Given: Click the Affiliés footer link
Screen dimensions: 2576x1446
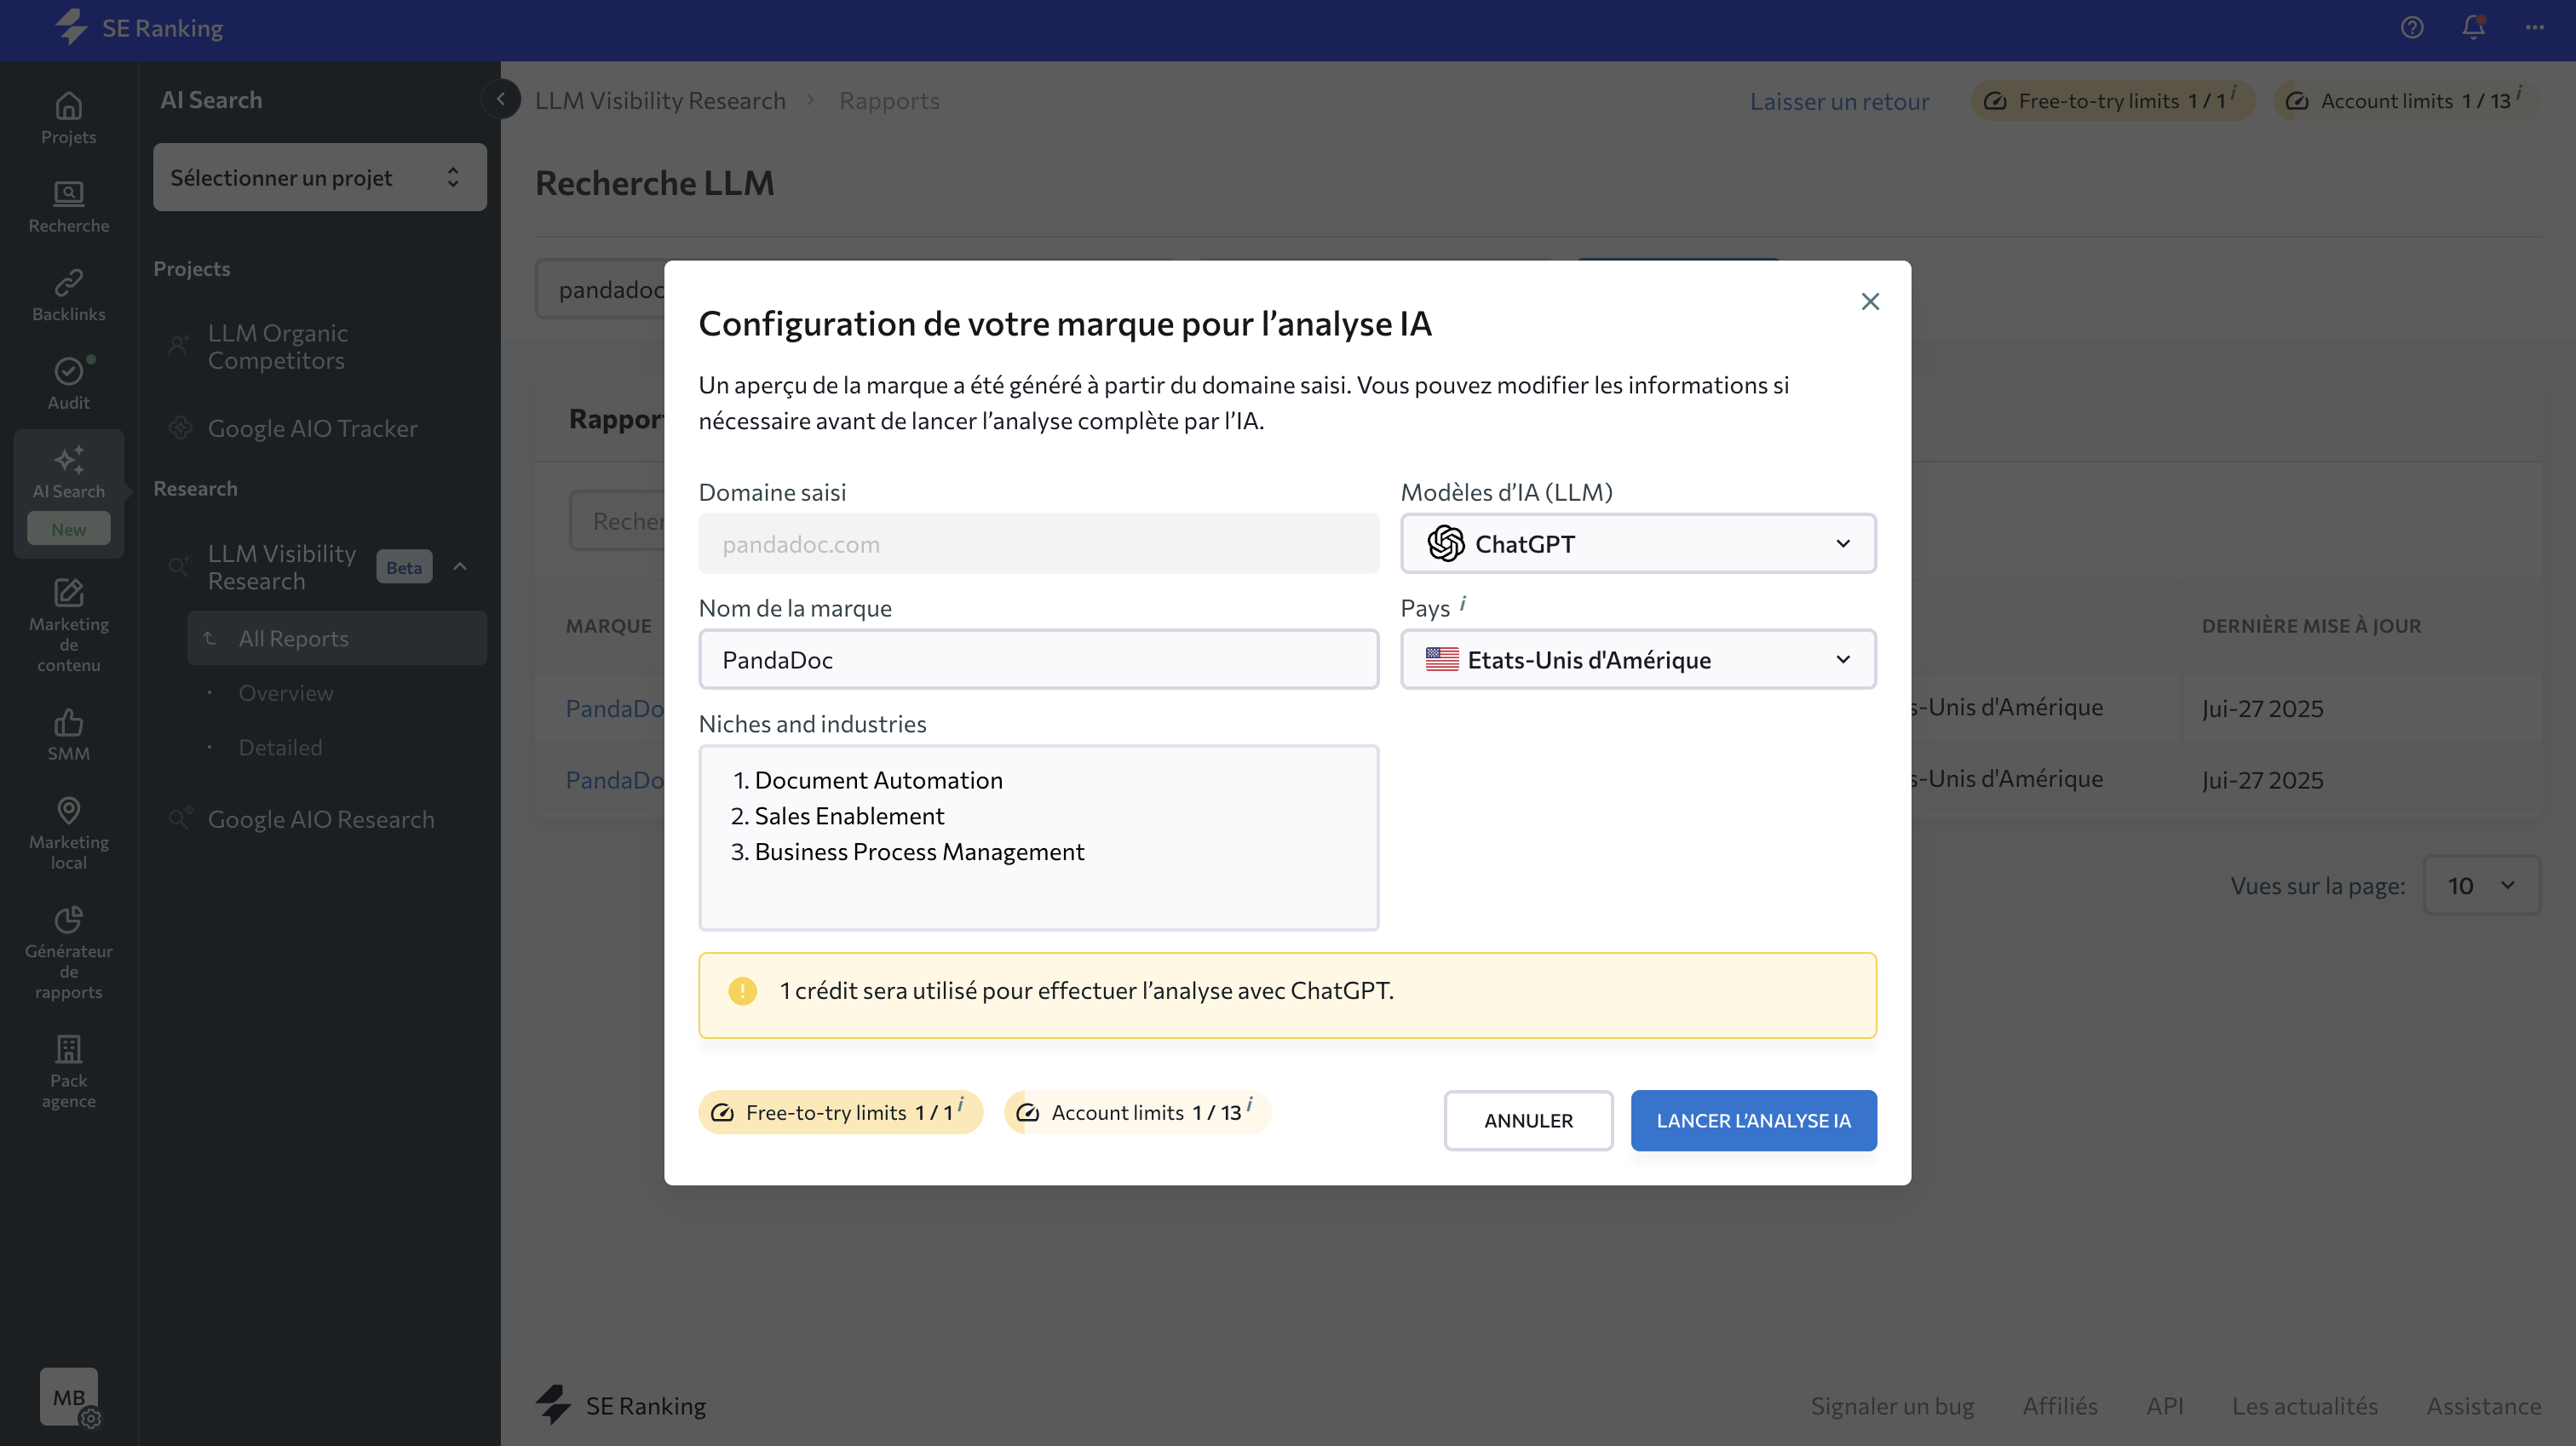Looking at the screenshot, I should coord(2060,1405).
